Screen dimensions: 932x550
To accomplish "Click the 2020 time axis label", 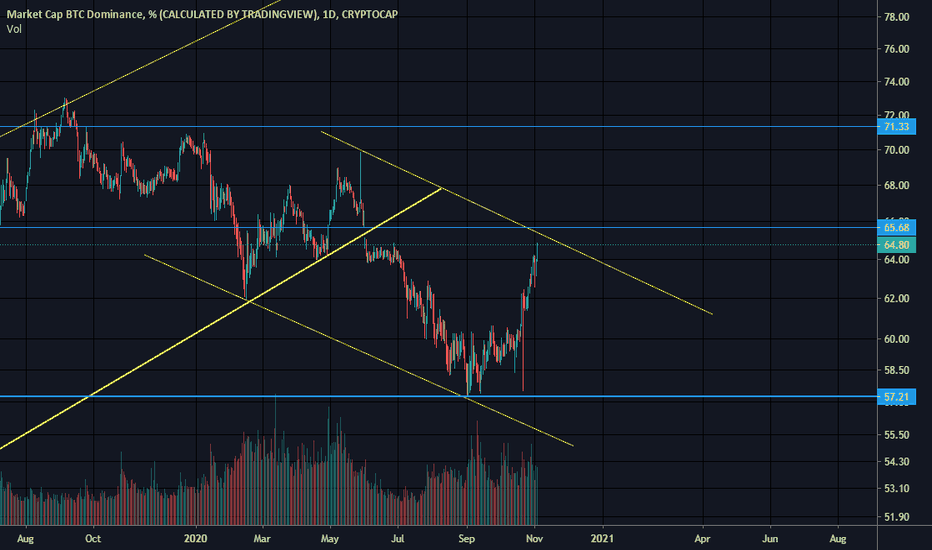I will coord(196,539).
